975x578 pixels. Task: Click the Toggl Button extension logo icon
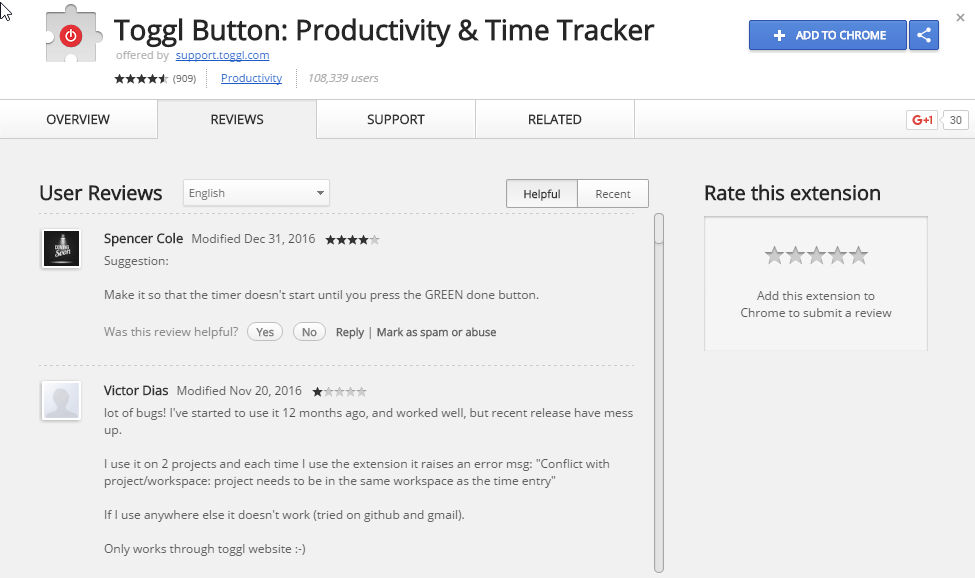coord(70,36)
